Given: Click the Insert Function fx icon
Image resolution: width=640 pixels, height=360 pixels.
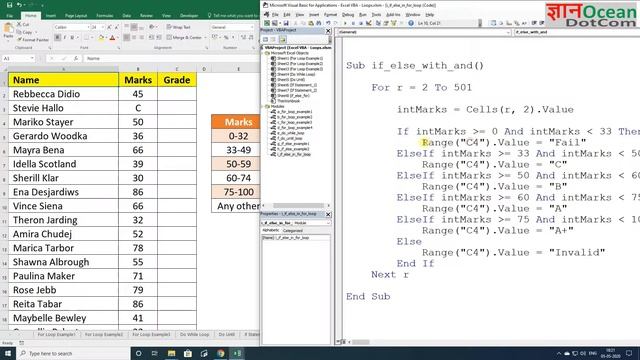Looking at the screenshot, I should [x=76, y=58].
